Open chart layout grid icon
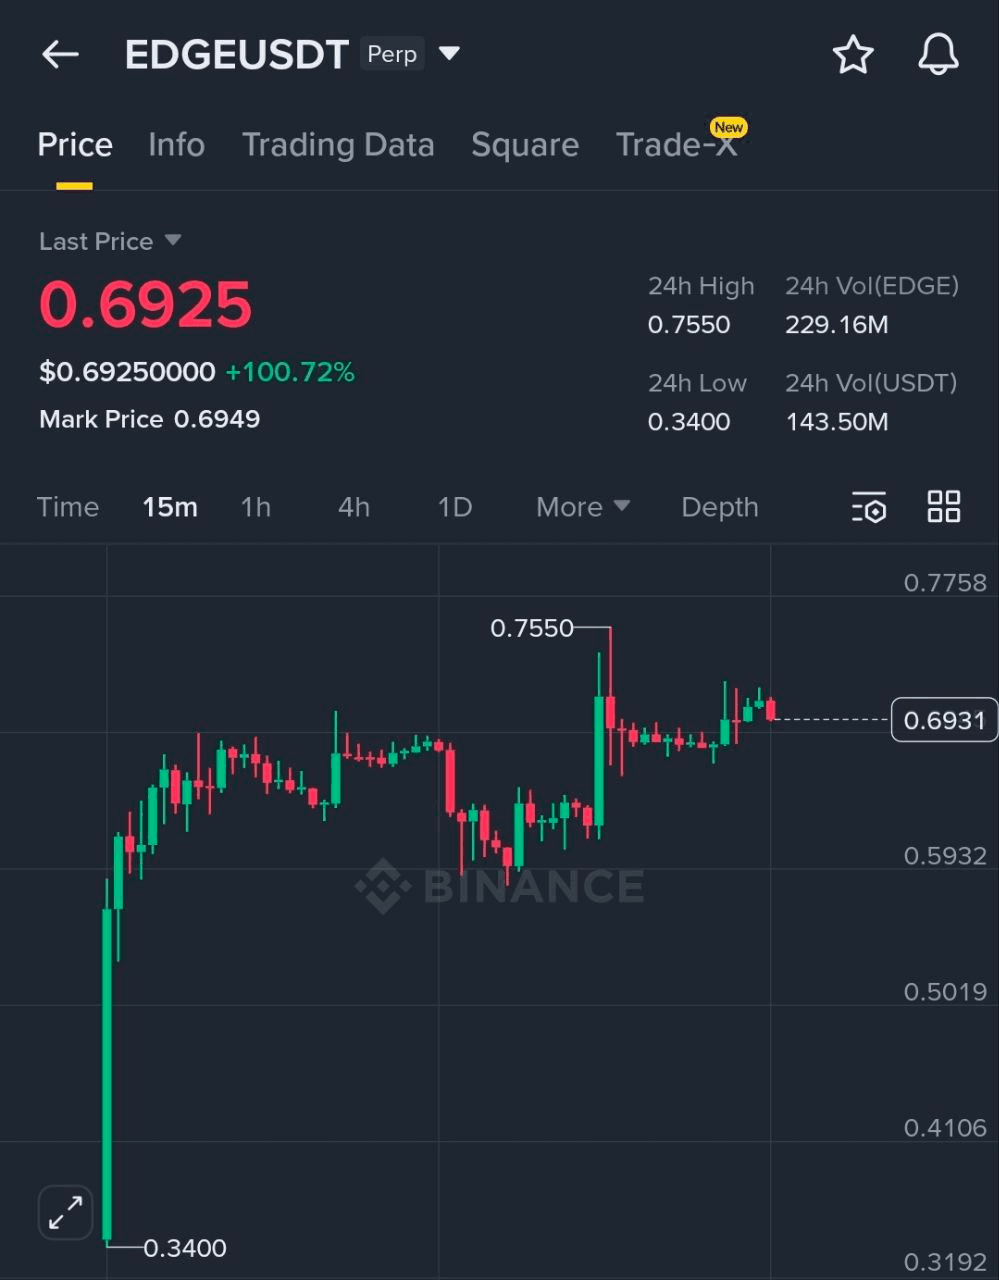 pyautogui.click(x=943, y=507)
